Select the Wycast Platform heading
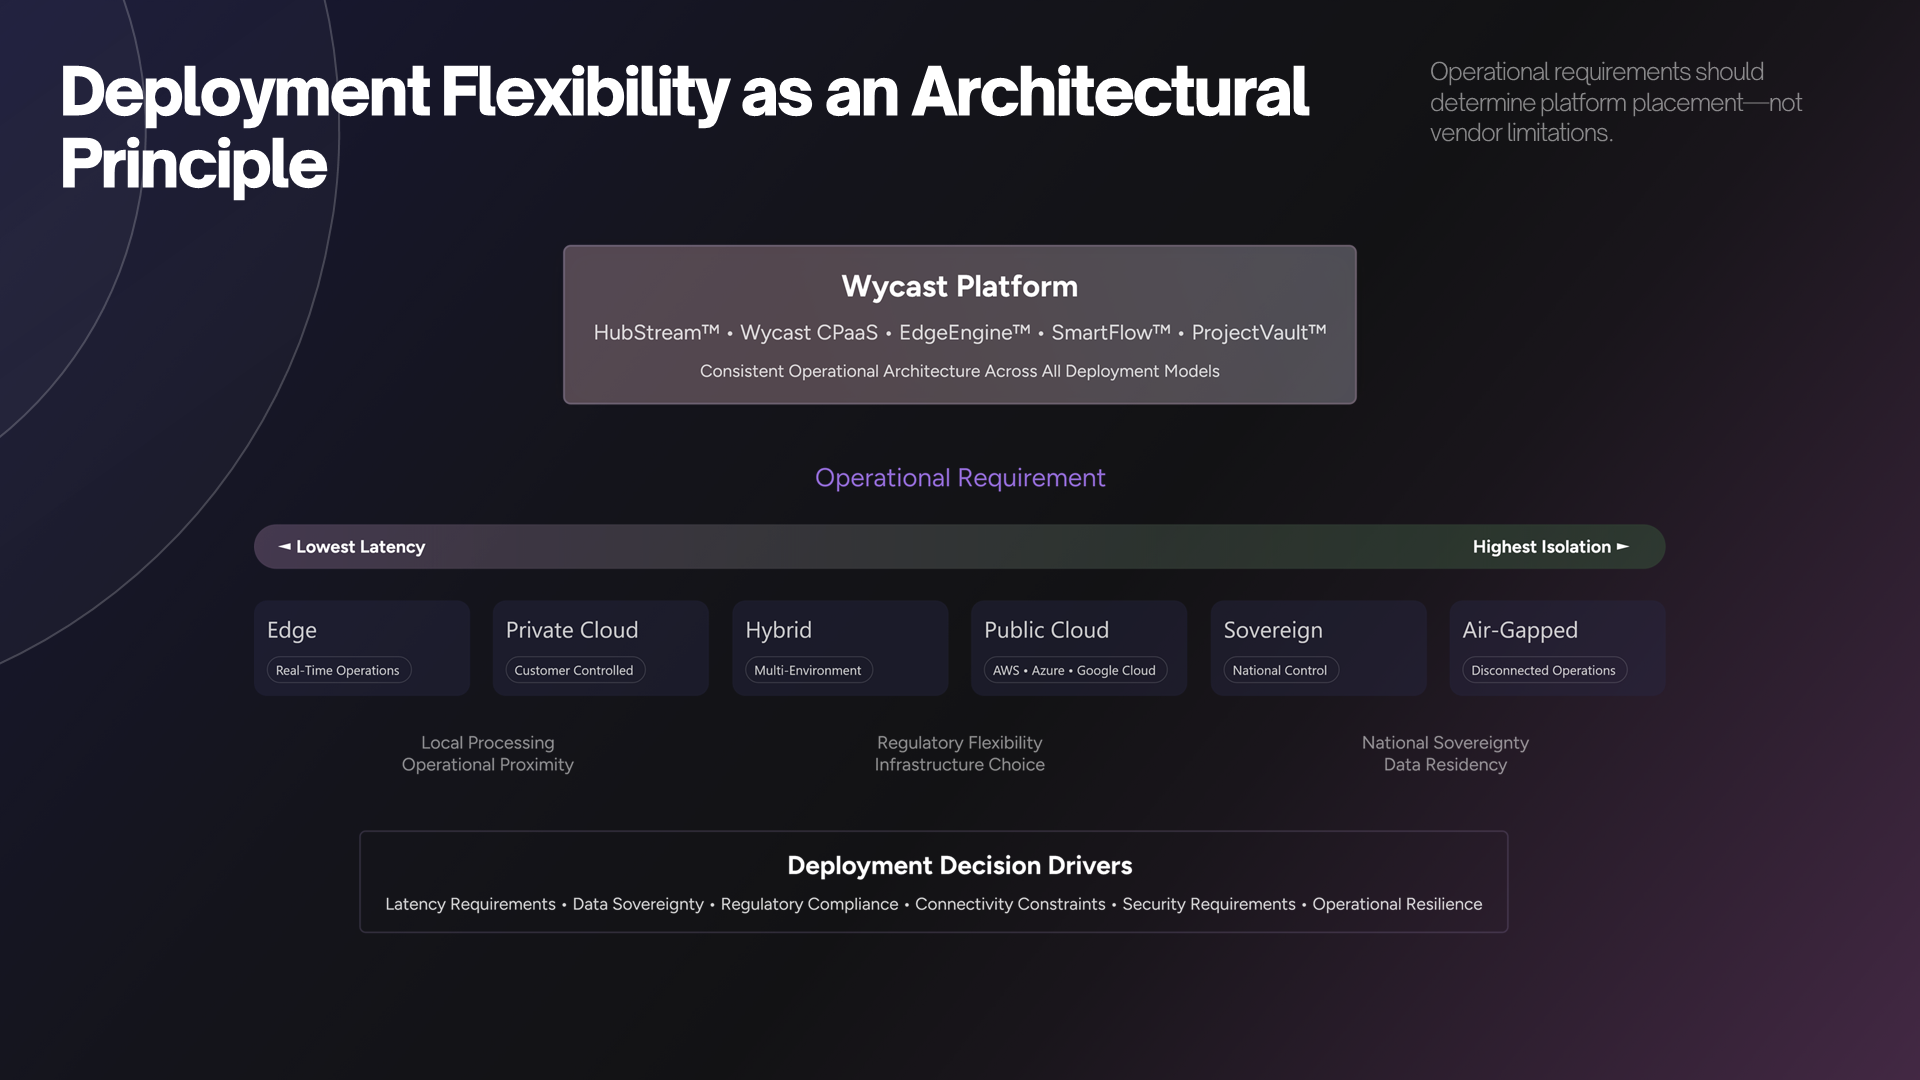Screen dimensions: 1920x1080 click(x=959, y=286)
